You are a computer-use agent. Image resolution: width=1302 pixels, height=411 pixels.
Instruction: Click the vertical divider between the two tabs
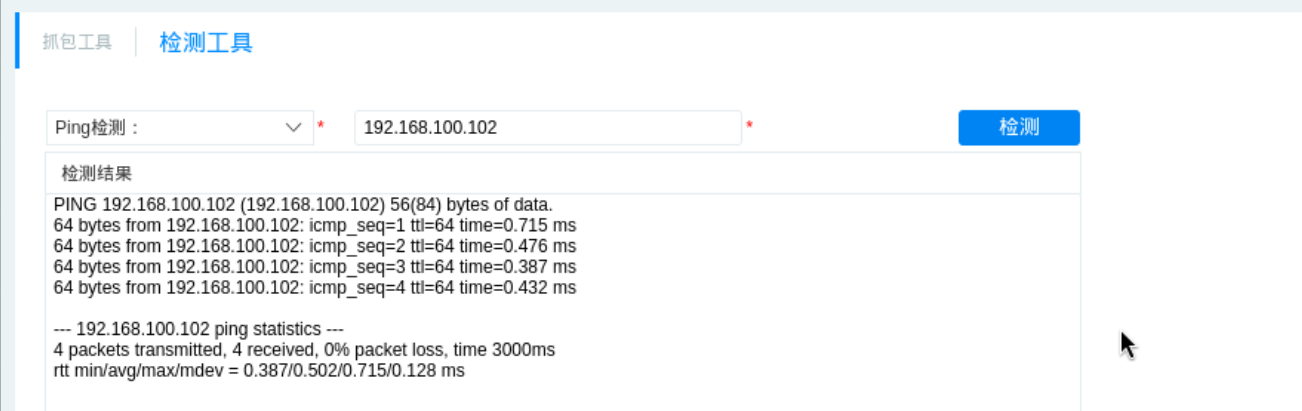coord(136,42)
